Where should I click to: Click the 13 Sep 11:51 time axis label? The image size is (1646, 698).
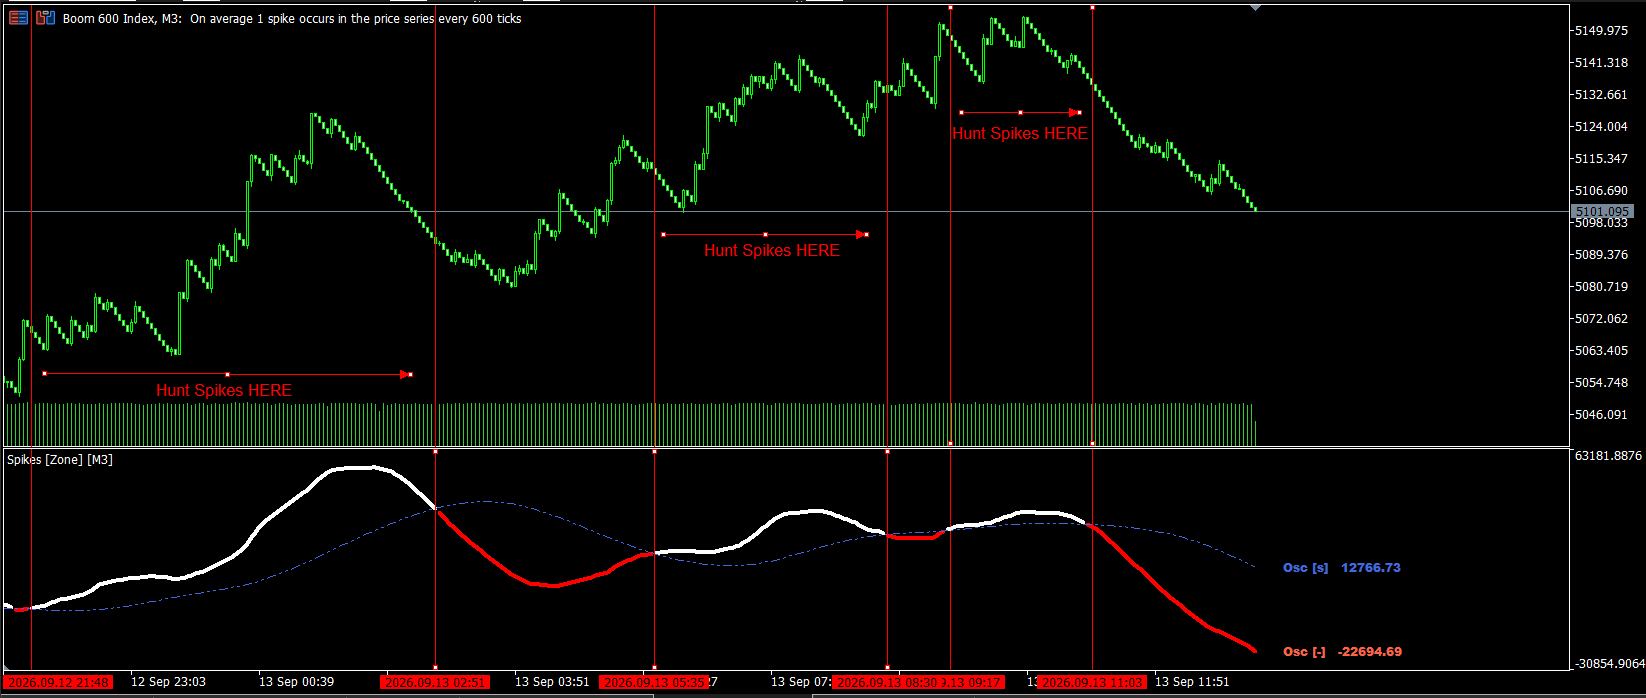point(1192,682)
